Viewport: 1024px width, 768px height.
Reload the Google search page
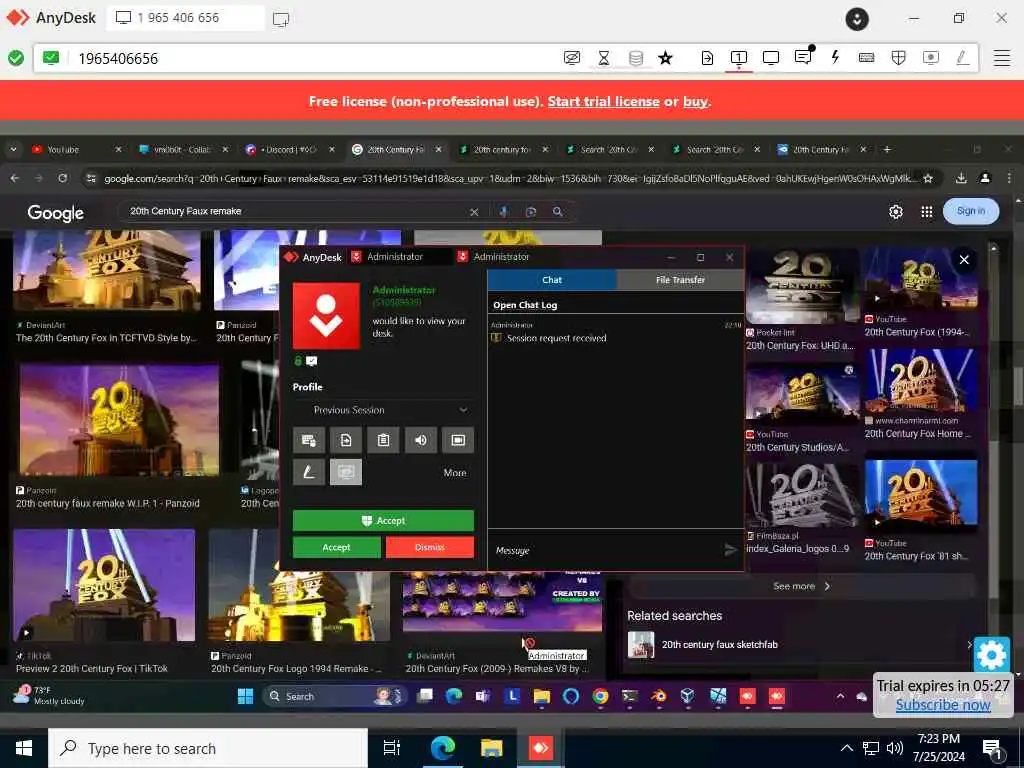tap(63, 178)
